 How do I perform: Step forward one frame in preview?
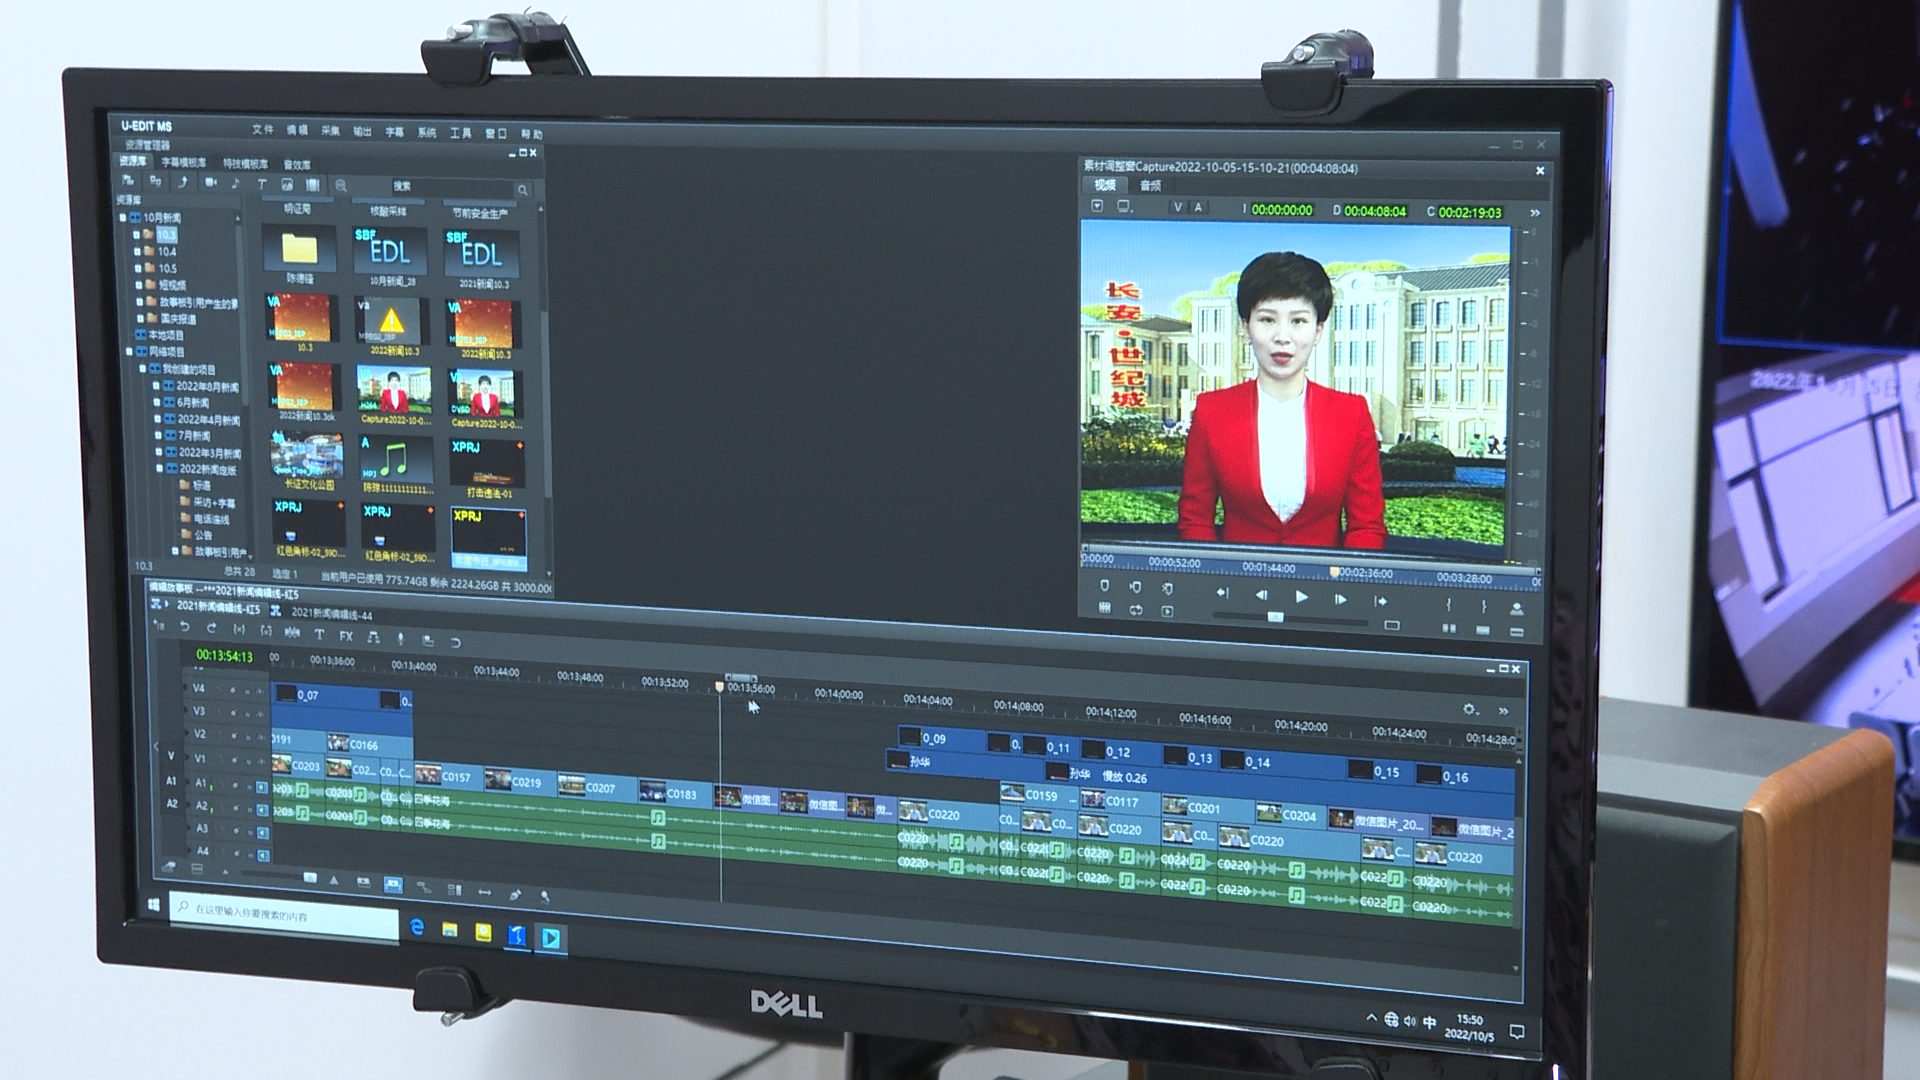click(1340, 599)
